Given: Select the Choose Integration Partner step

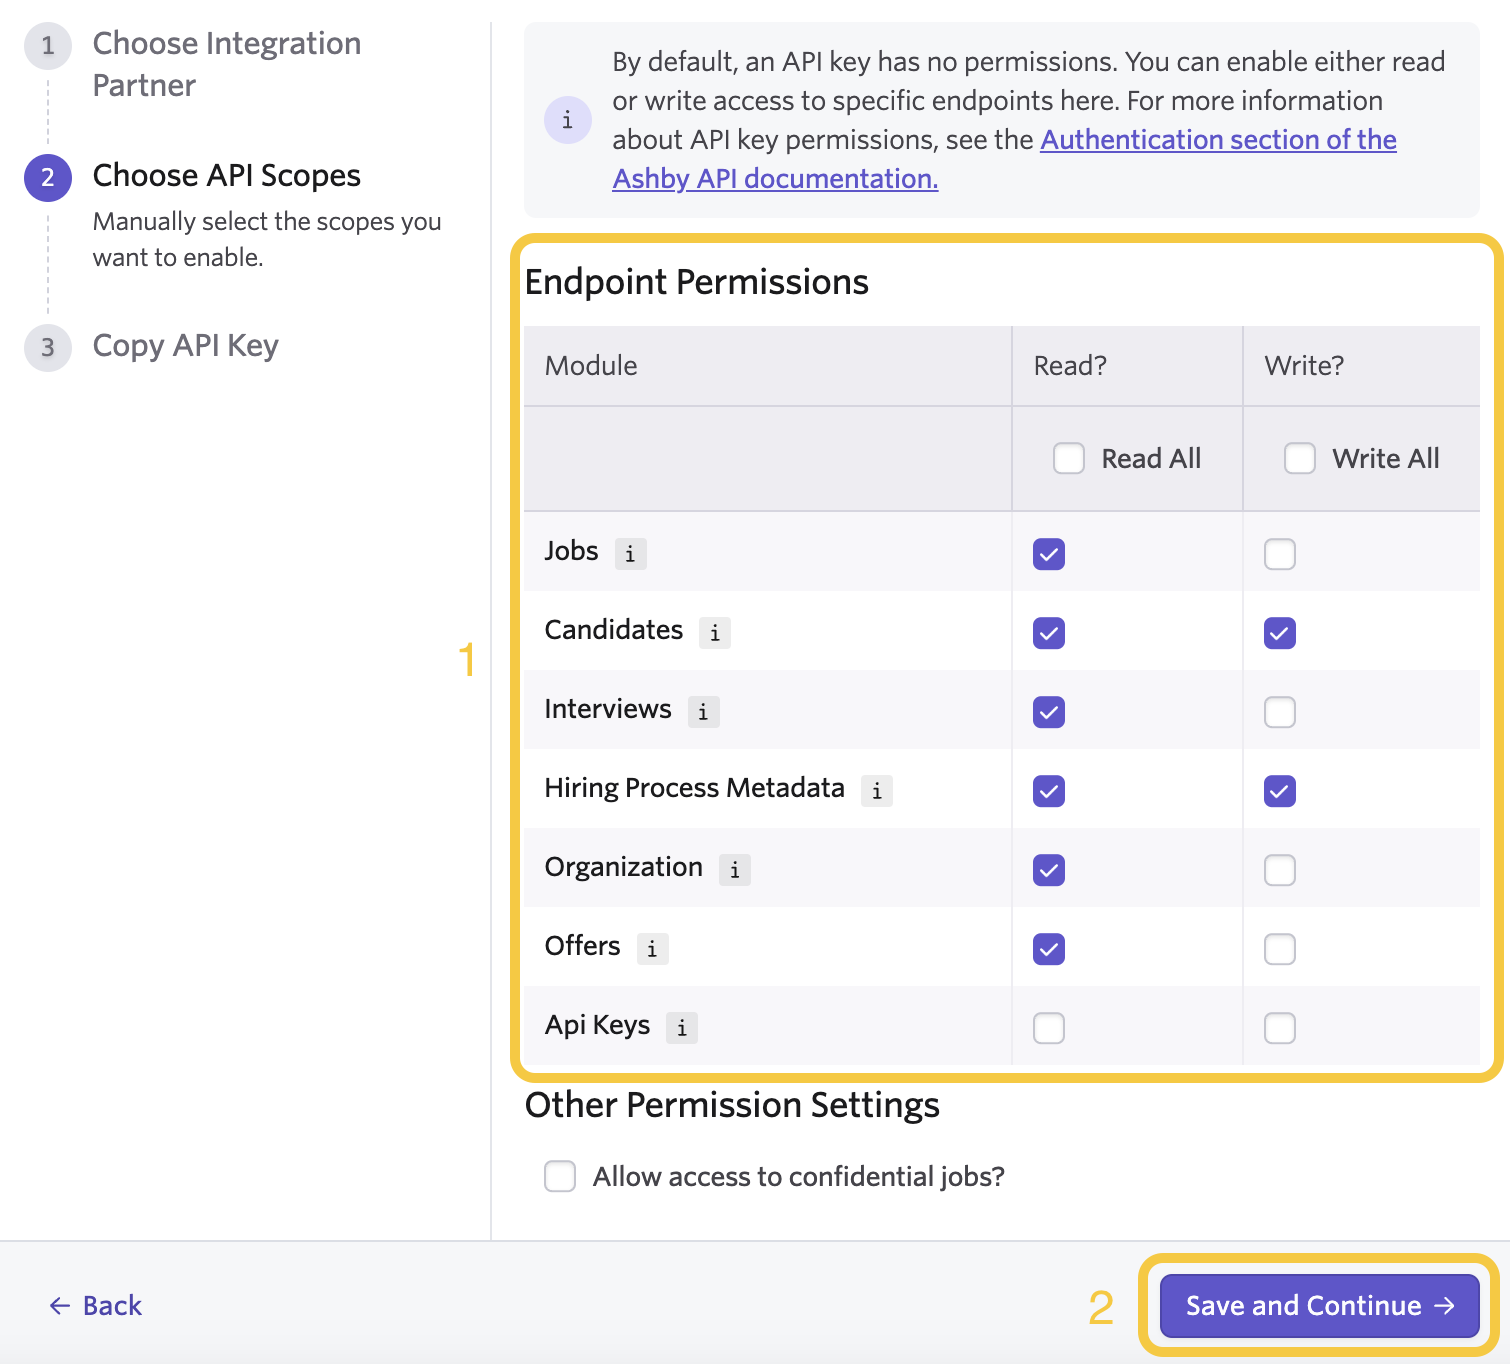Looking at the screenshot, I should 226,64.
